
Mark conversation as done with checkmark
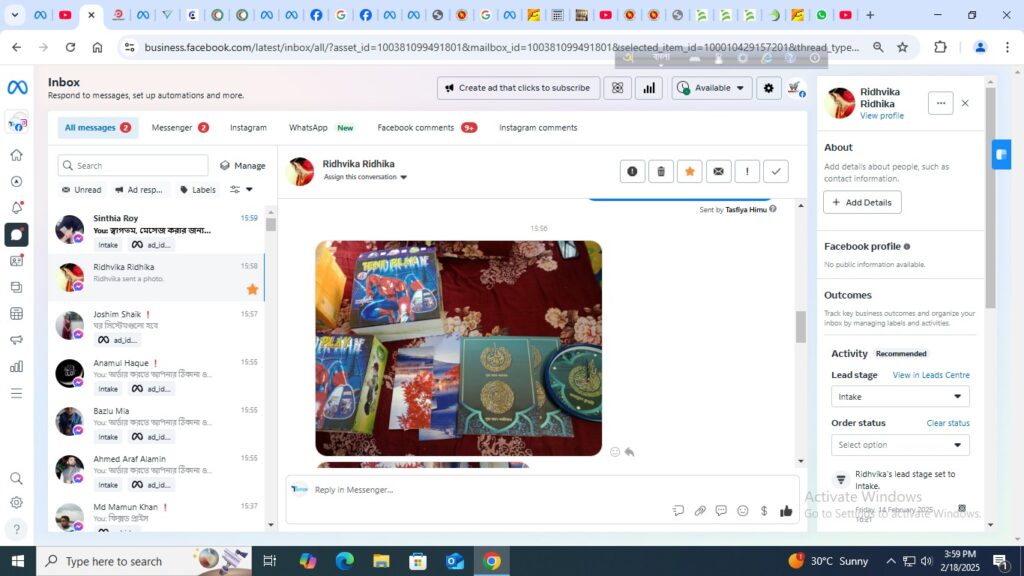coord(776,172)
